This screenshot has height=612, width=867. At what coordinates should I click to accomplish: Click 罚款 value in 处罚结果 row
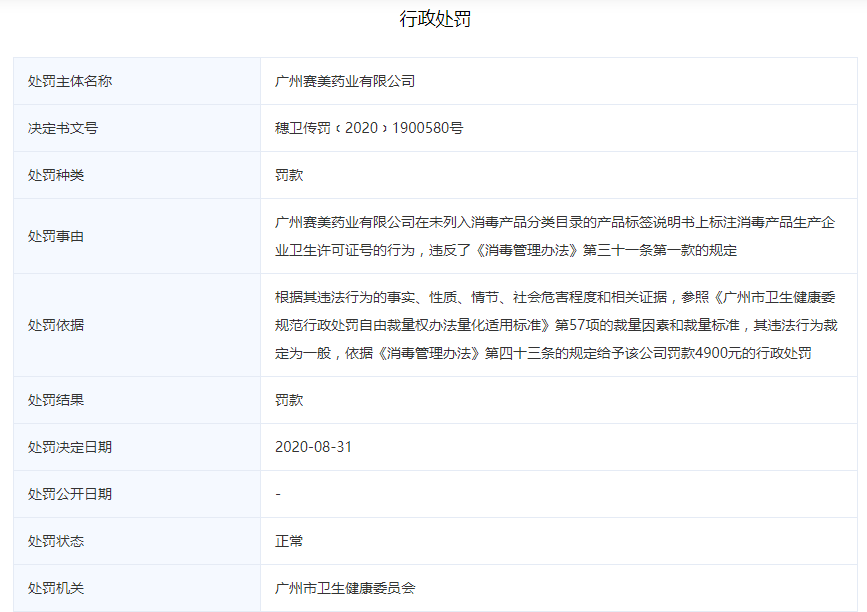[x=289, y=400]
